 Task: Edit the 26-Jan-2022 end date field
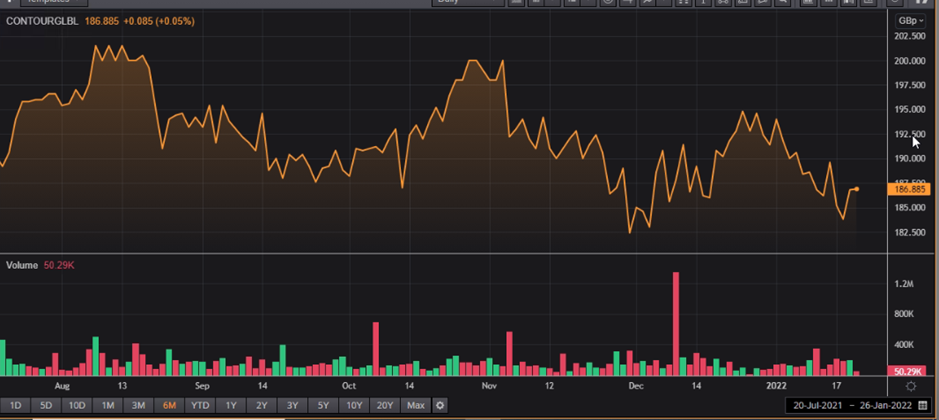coord(886,406)
